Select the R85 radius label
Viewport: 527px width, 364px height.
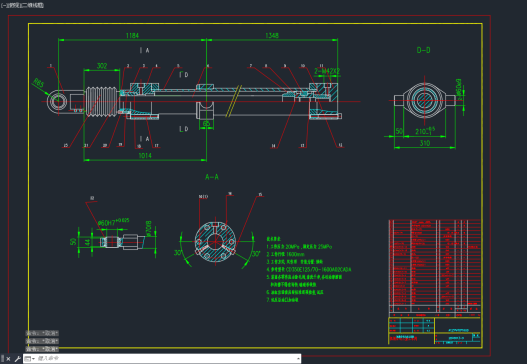coord(39,83)
